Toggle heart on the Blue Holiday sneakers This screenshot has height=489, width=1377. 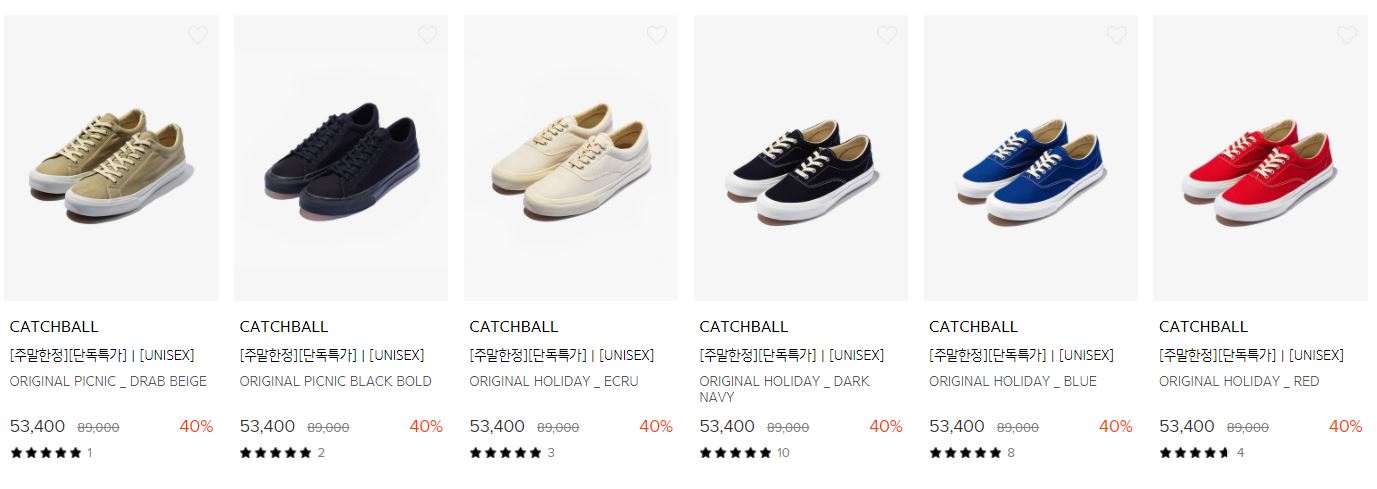(x=1117, y=36)
